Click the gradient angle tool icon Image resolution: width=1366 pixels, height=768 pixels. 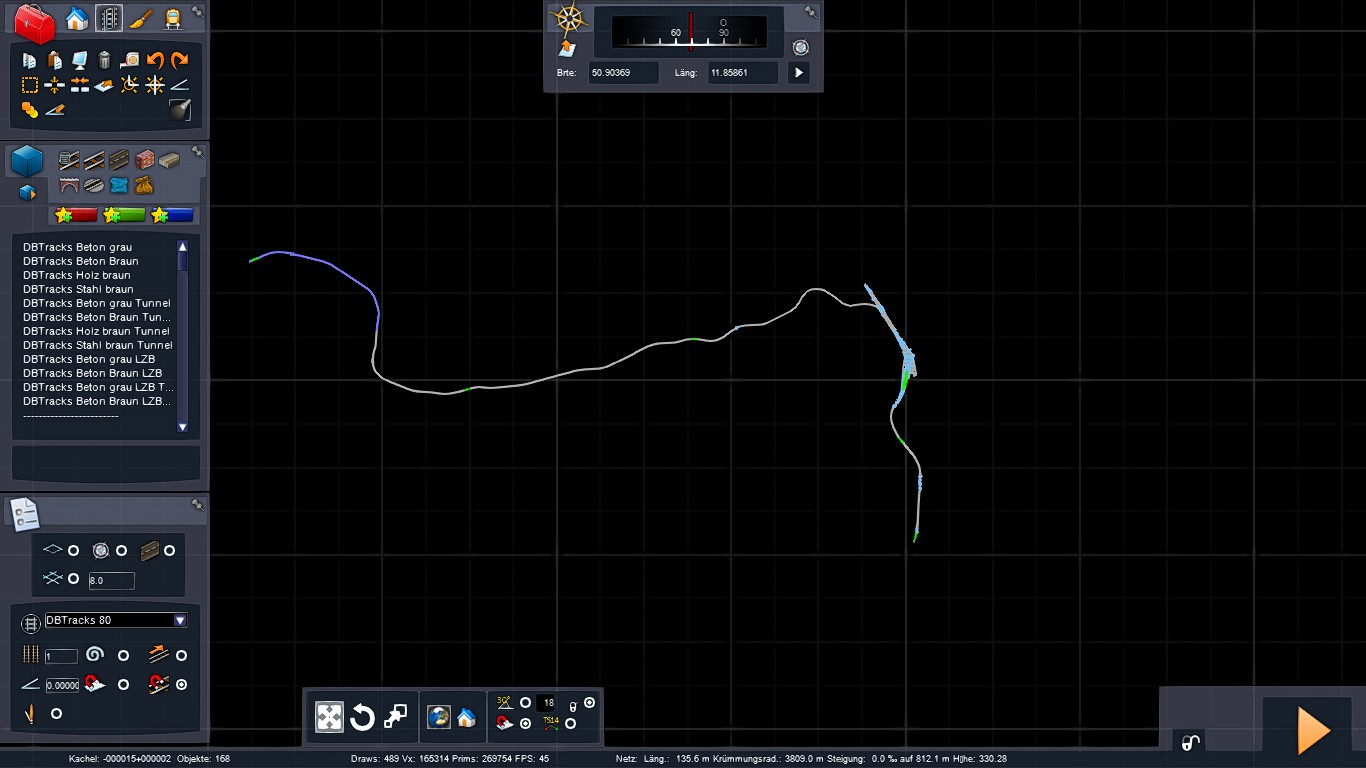[180, 85]
